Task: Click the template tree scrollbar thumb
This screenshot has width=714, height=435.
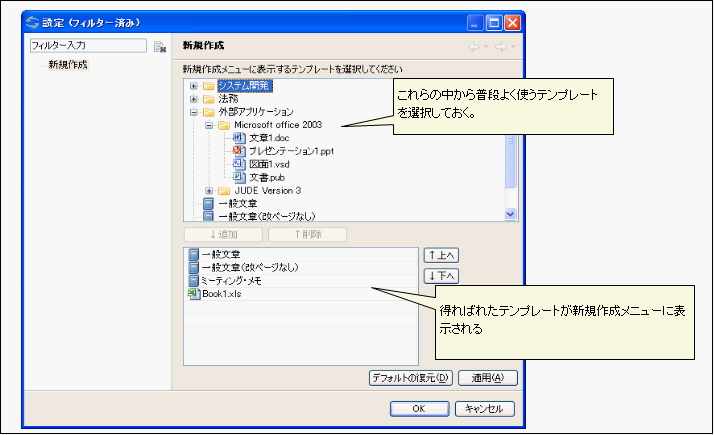Action: tap(510, 161)
